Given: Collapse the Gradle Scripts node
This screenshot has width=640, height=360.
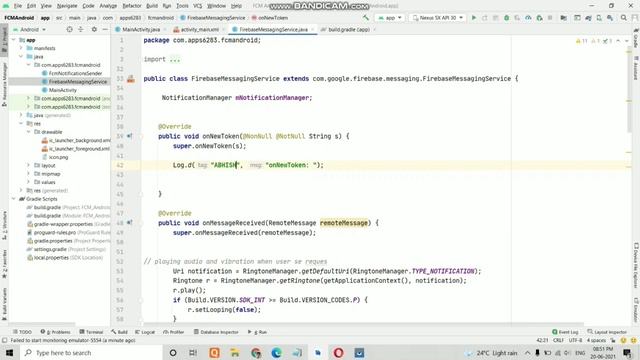Looking at the screenshot, I should pyautogui.click(x=14, y=199).
